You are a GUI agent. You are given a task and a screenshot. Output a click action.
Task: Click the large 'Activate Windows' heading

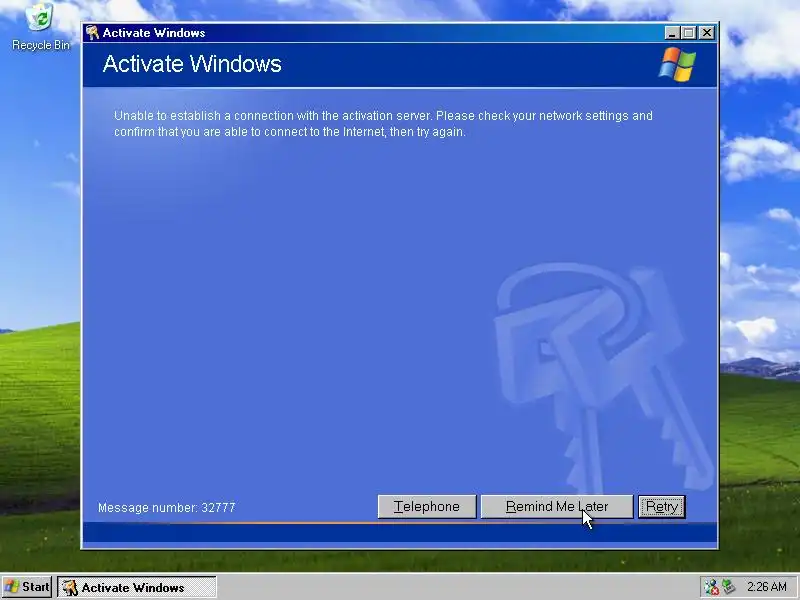pyautogui.click(x=192, y=64)
